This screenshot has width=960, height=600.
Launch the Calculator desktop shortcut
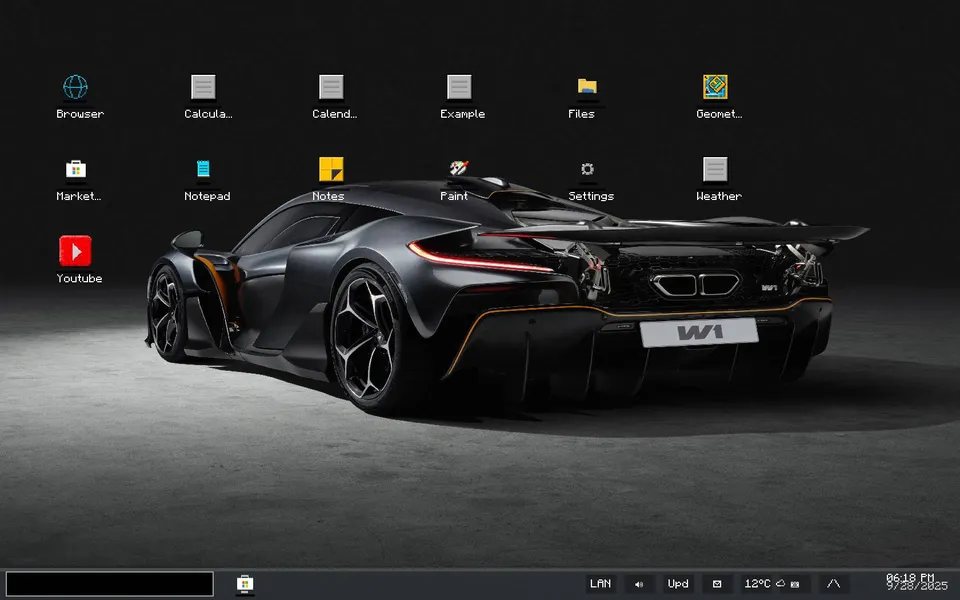203,87
